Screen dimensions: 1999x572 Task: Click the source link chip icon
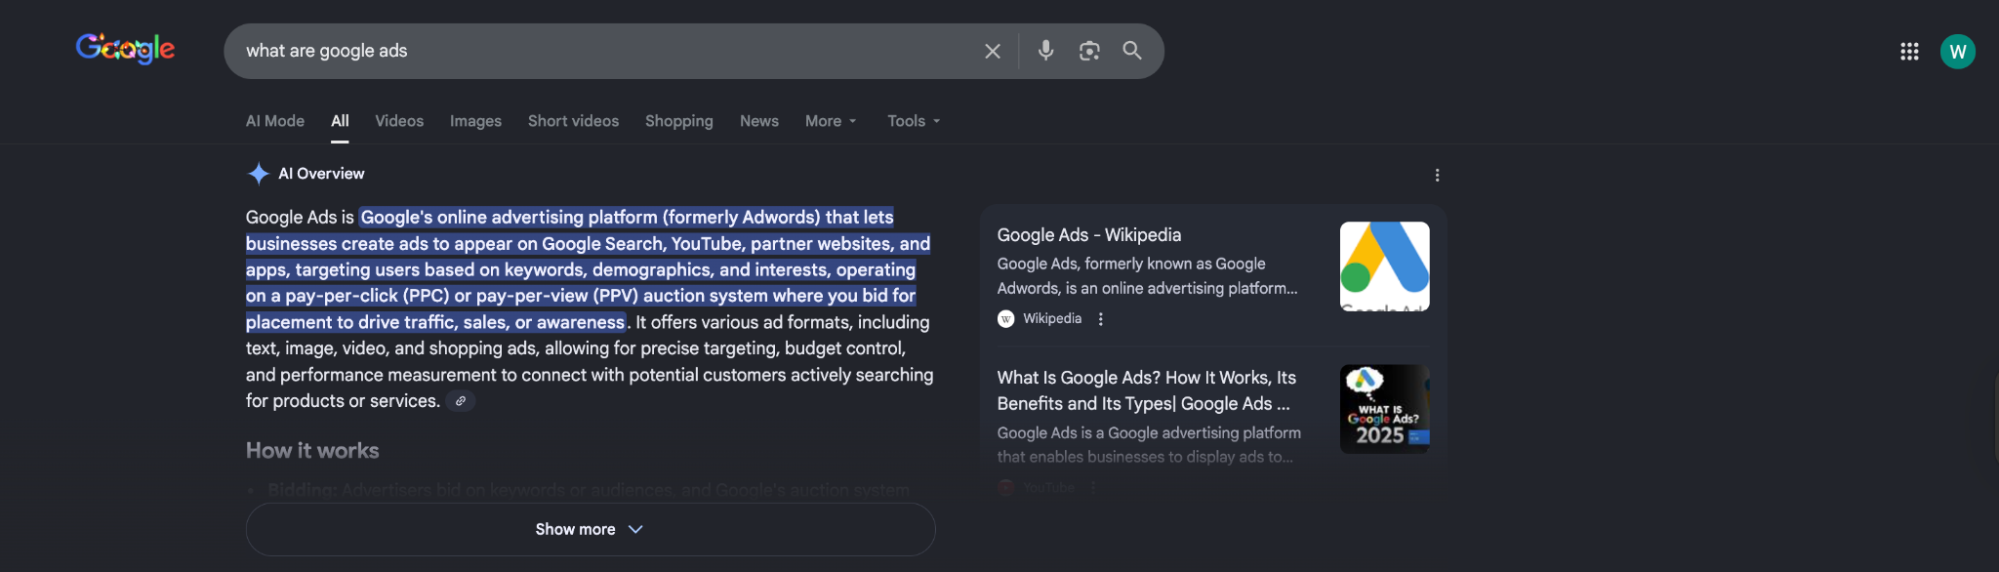pos(460,401)
